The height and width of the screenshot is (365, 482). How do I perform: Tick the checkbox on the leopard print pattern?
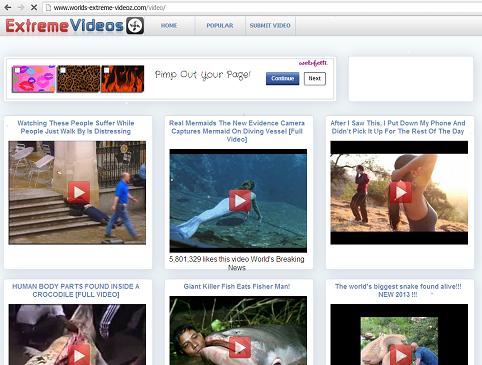pos(62,70)
